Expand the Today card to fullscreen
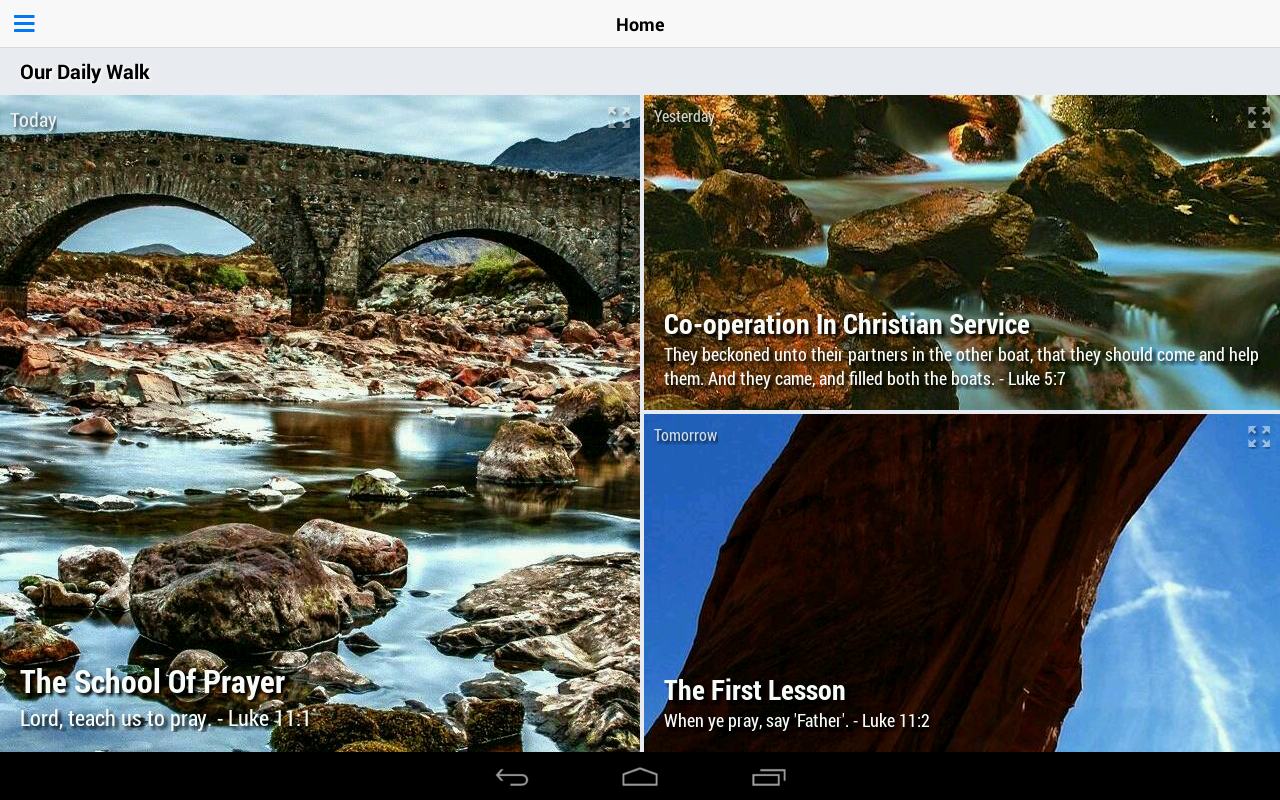Image resolution: width=1280 pixels, height=800 pixels. [x=619, y=118]
